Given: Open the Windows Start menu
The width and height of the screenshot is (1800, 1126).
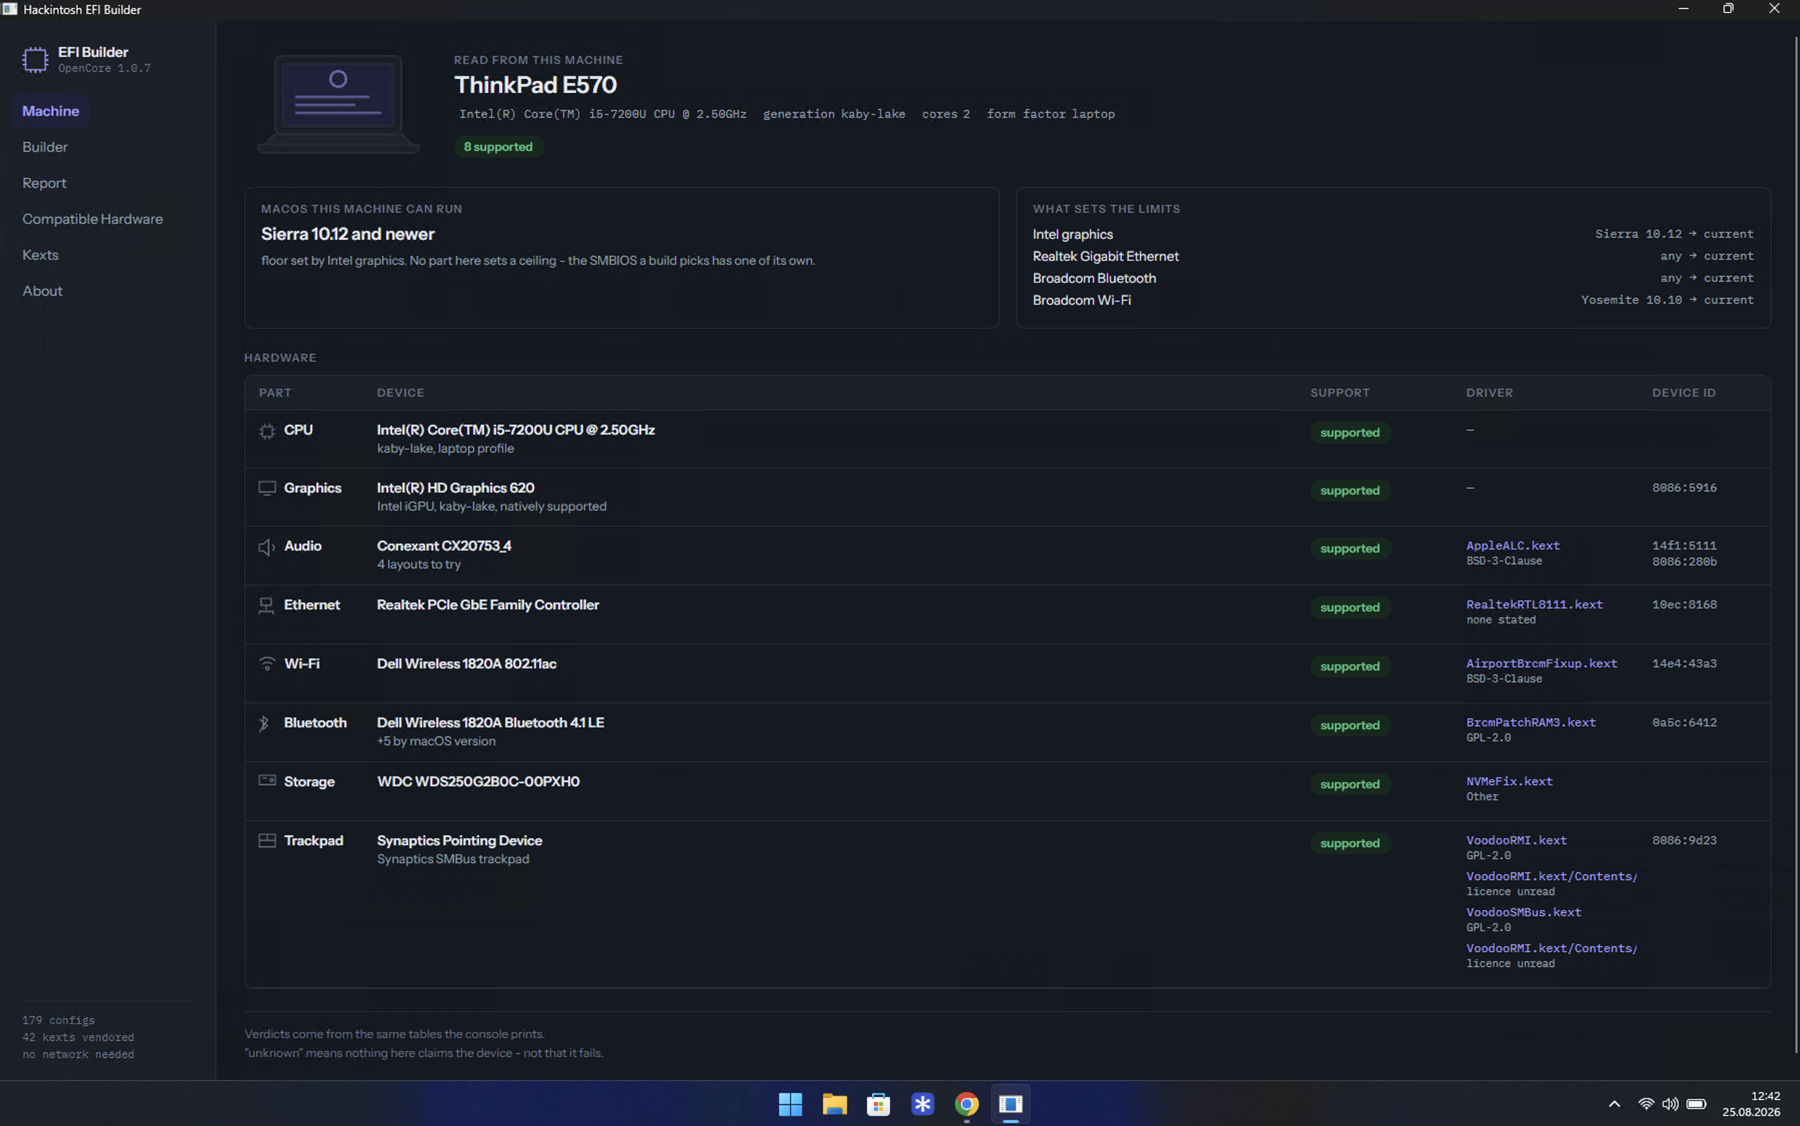Looking at the screenshot, I should click(790, 1104).
